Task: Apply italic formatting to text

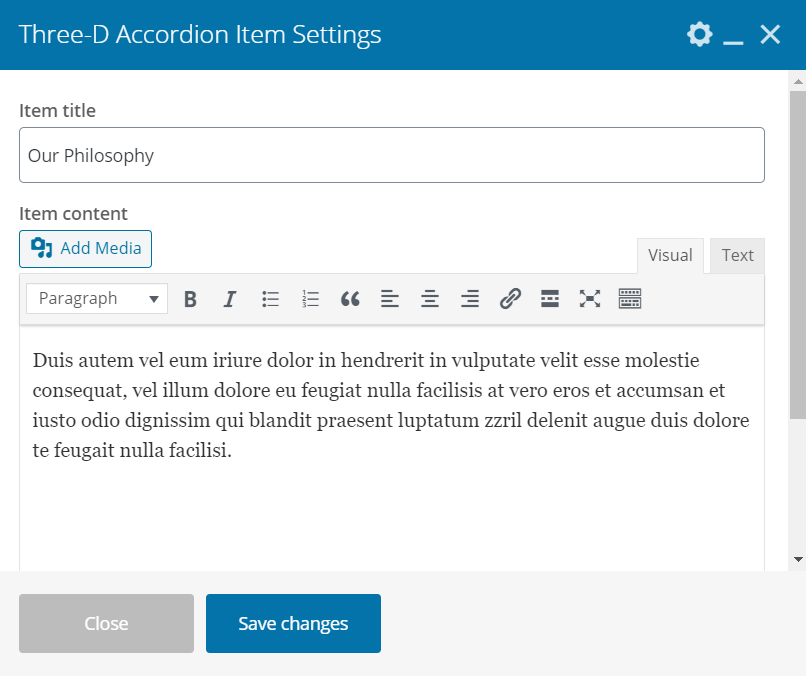Action: [230, 298]
